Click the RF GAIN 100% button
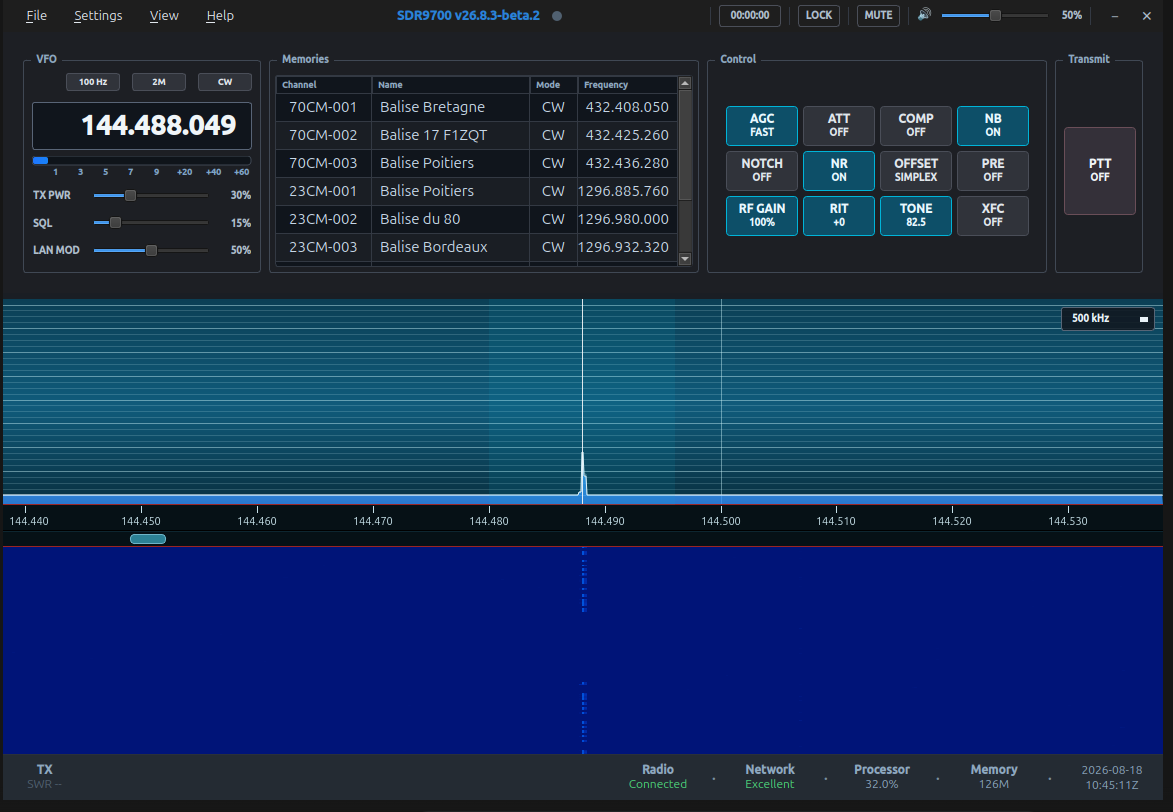Image resolution: width=1173 pixels, height=812 pixels. (x=762, y=215)
